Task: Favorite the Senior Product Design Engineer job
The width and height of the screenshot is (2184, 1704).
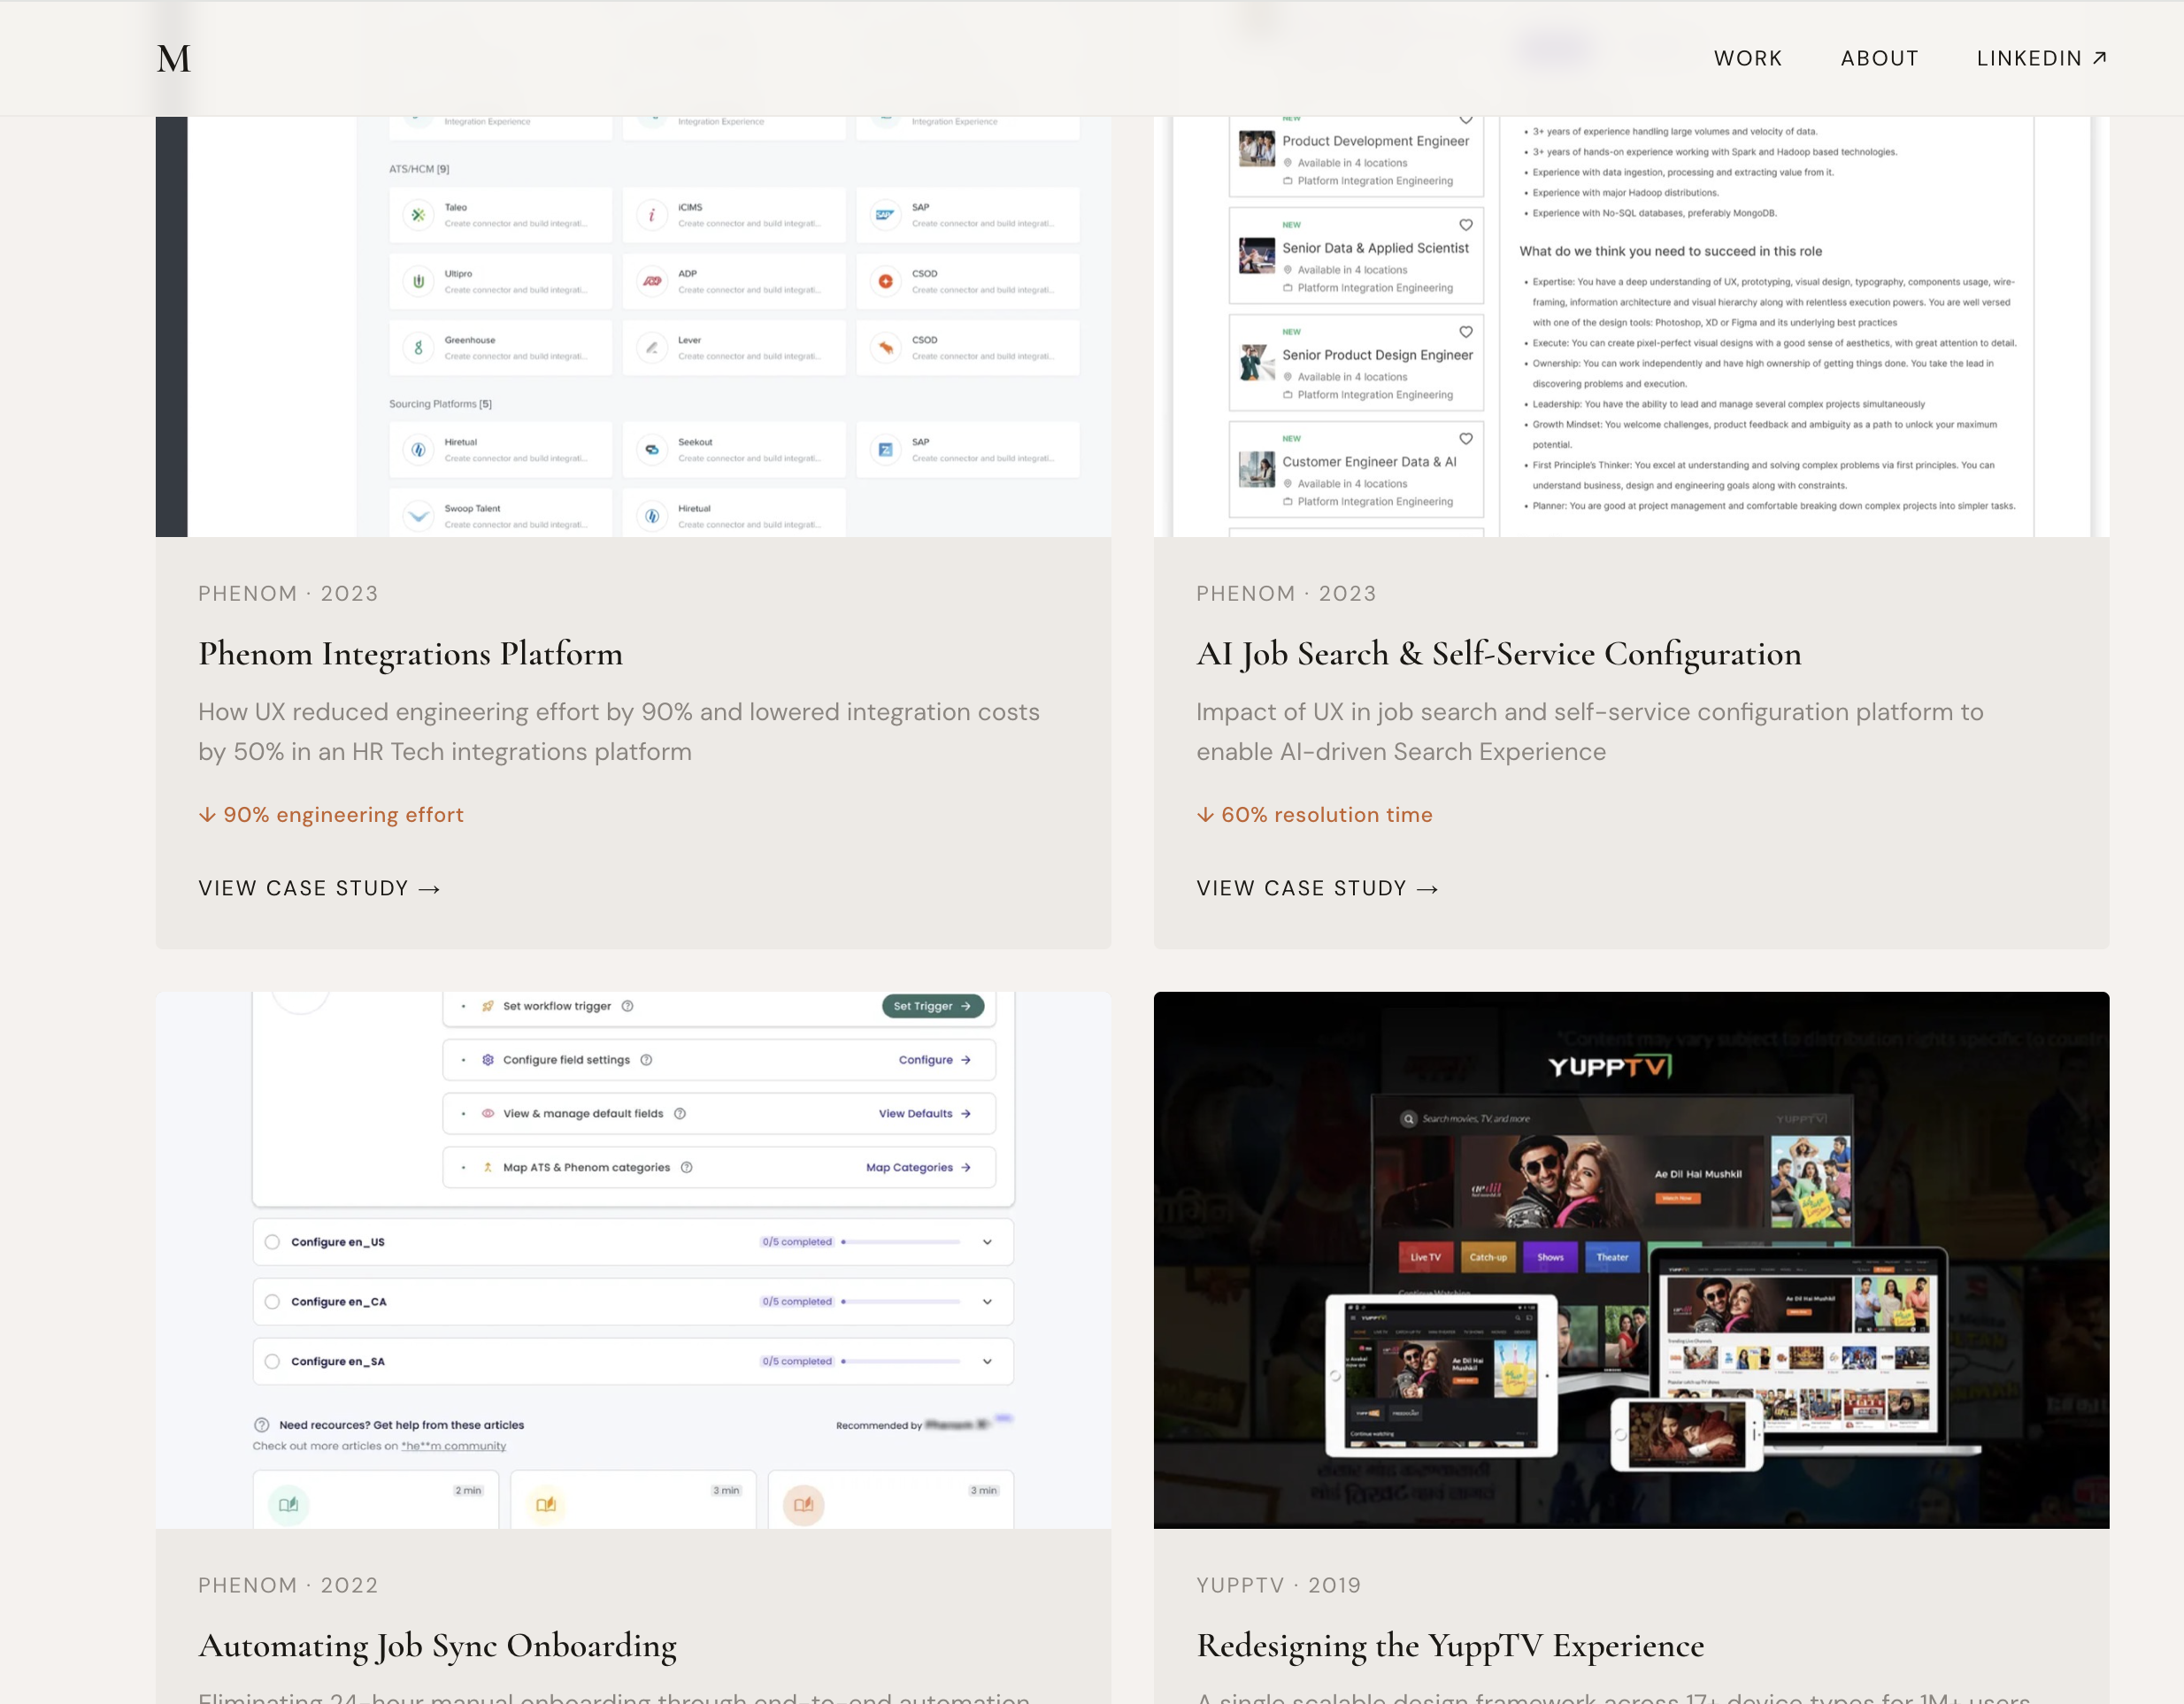Action: 1465,332
